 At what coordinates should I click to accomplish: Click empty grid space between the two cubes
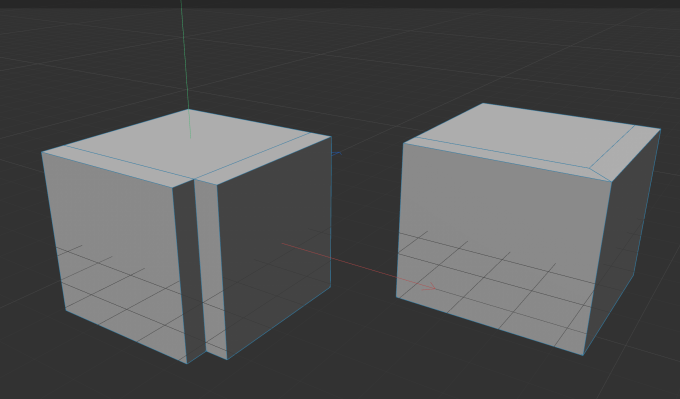pyautogui.click(x=364, y=208)
